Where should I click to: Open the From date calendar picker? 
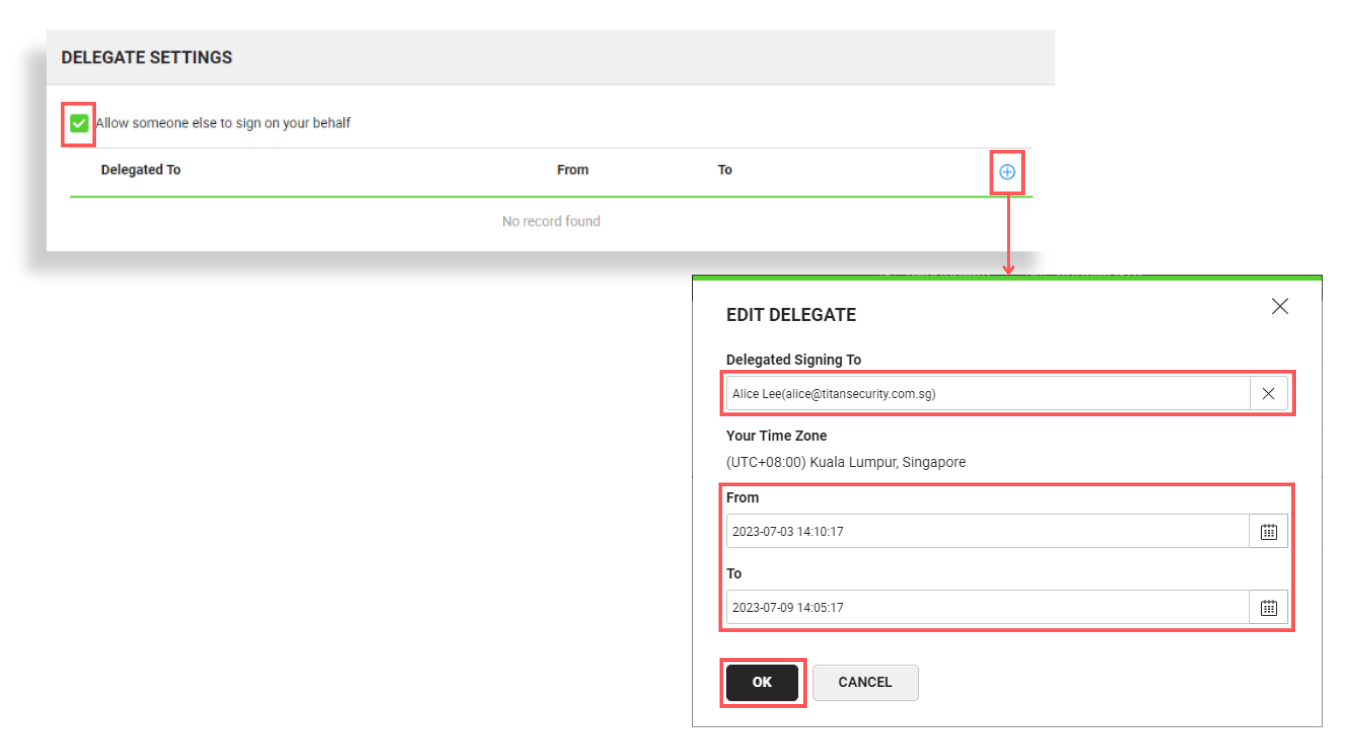pos(1268,531)
